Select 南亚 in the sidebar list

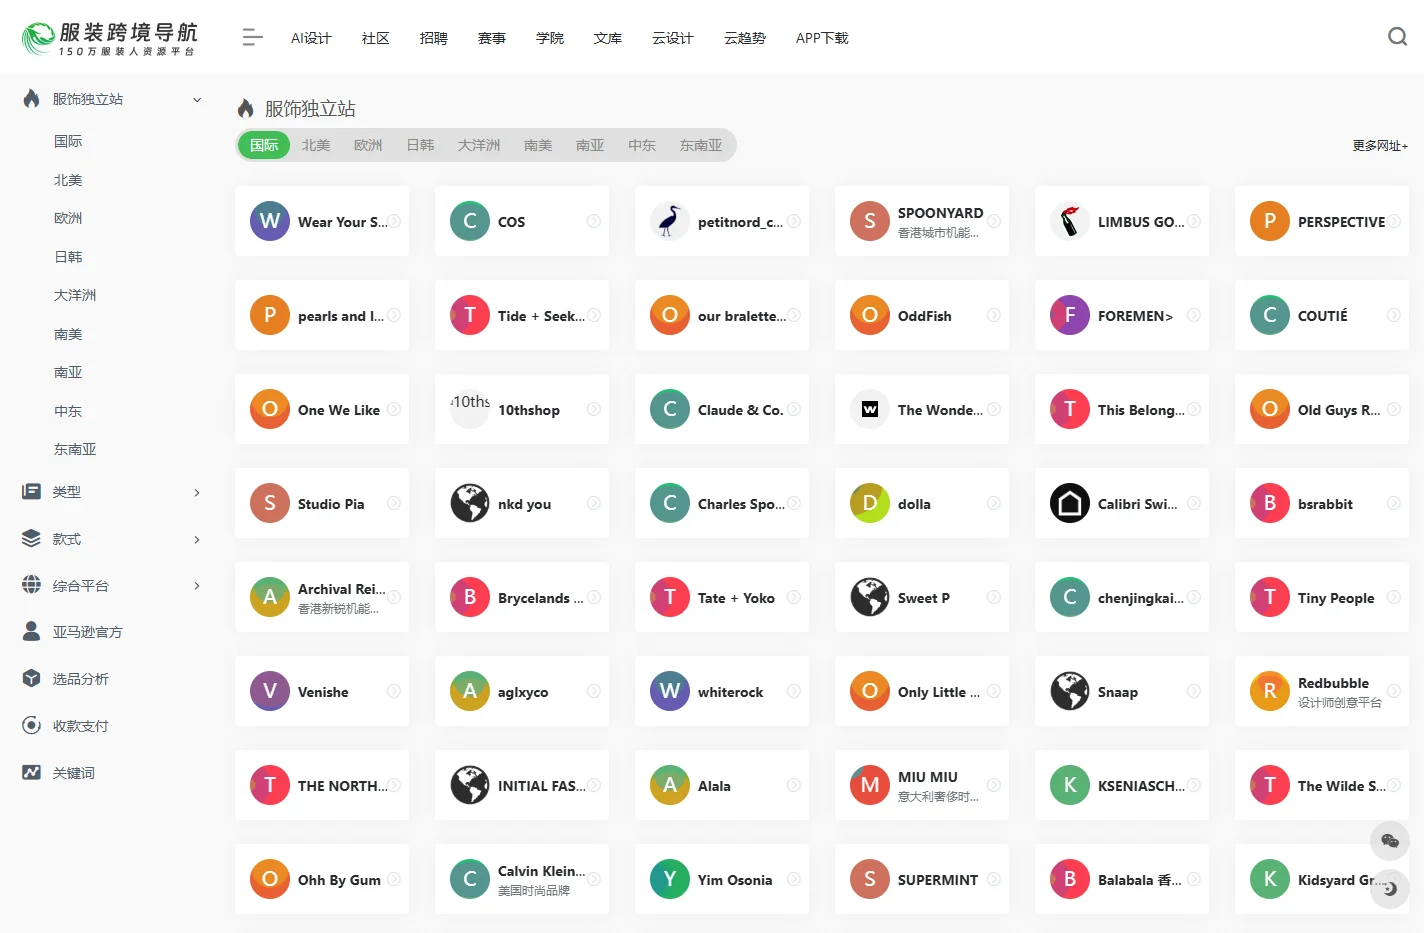click(x=68, y=372)
